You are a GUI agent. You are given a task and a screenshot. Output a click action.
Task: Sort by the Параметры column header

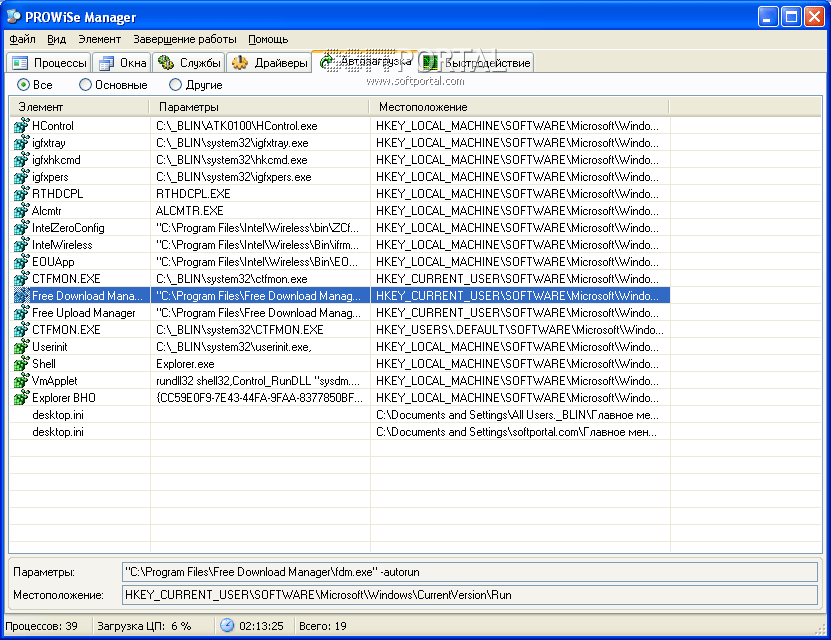coord(259,107)
